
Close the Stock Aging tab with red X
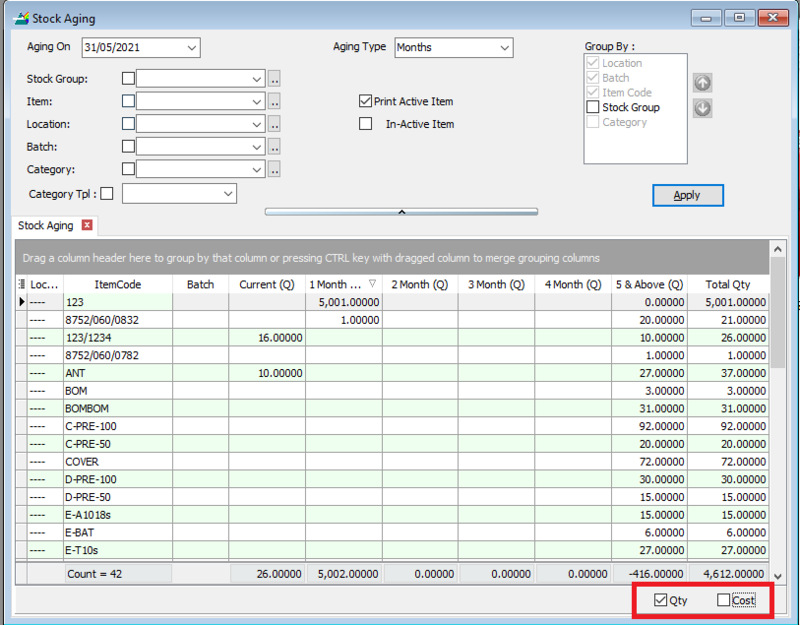pyautogui.click(x=87, y=226)
